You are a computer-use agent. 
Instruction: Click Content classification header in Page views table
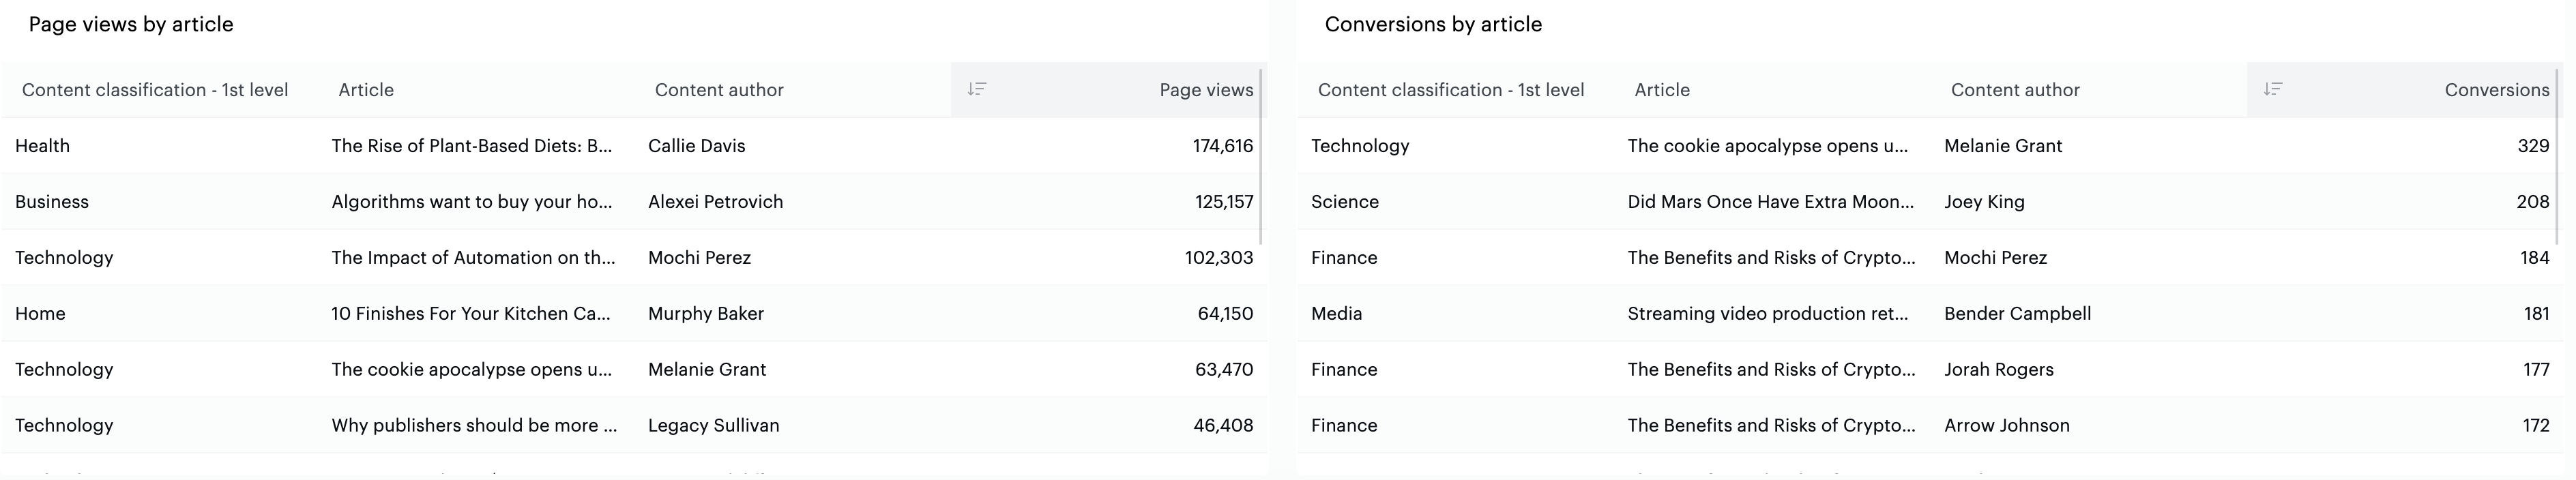click(x=155, y=90)
